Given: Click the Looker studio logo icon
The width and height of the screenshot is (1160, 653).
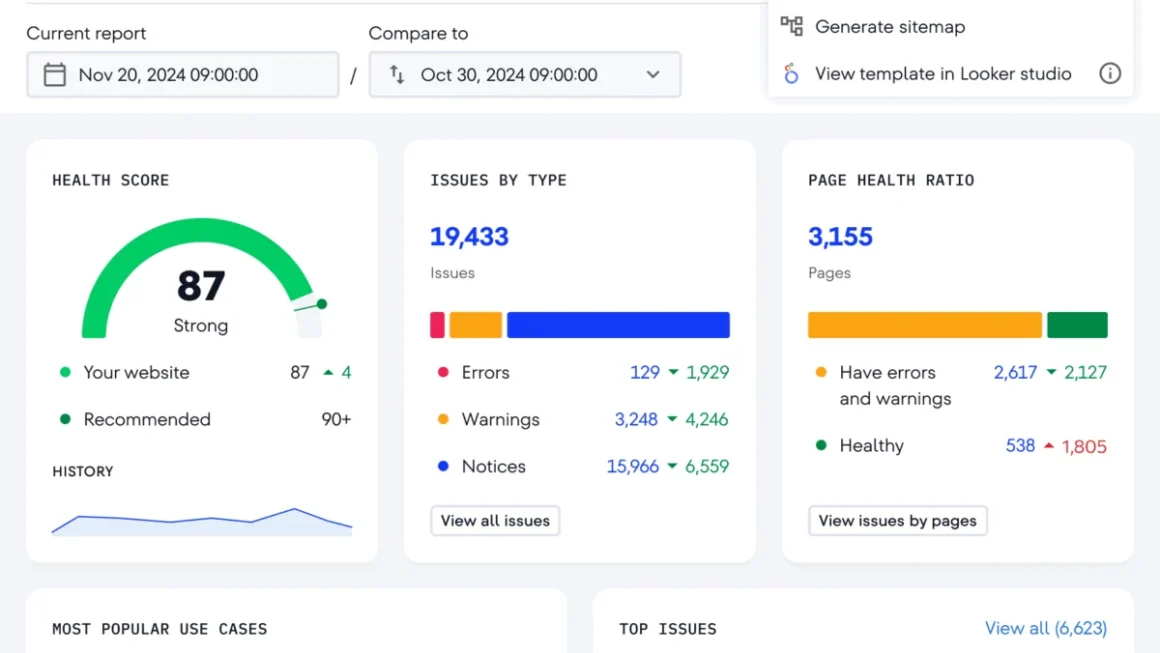Looking at the screenshot, I should click(x=792, y=73).
